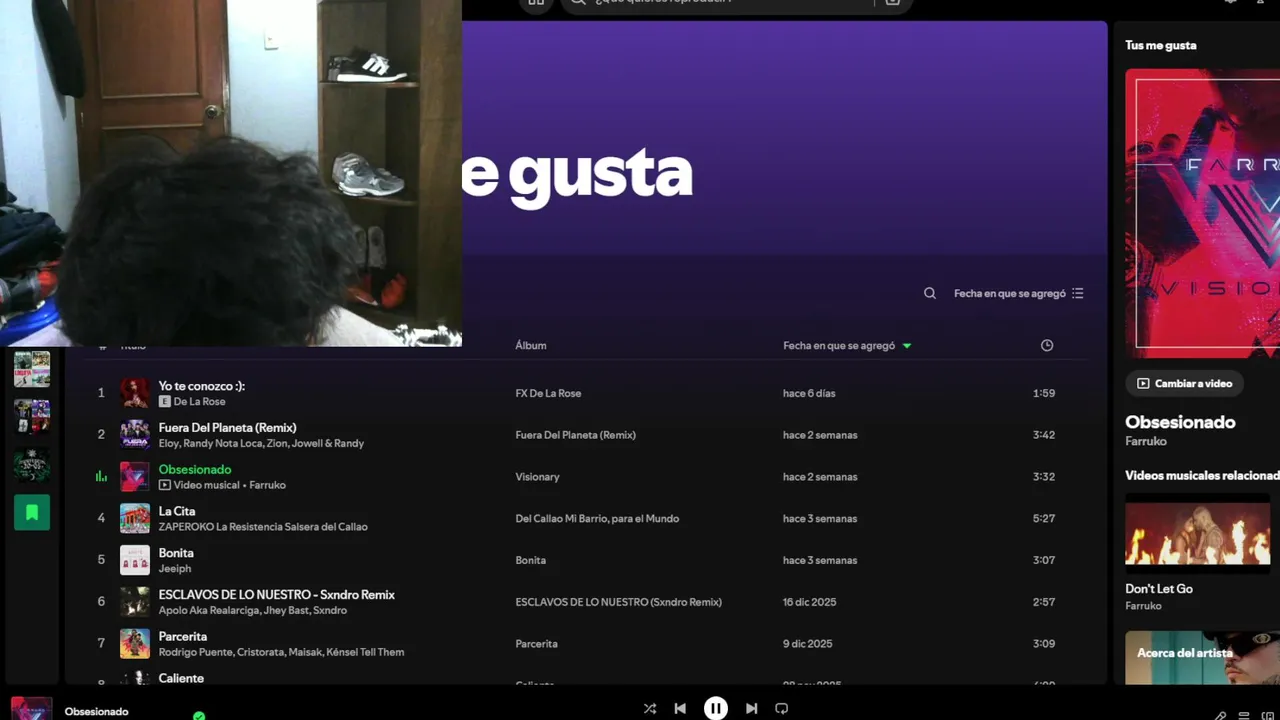Image resolution: width=1280 pixels, height=720 pixels.
Task: Open the 'Acerca del artista' card
Action: click(x=1202, y=658)
